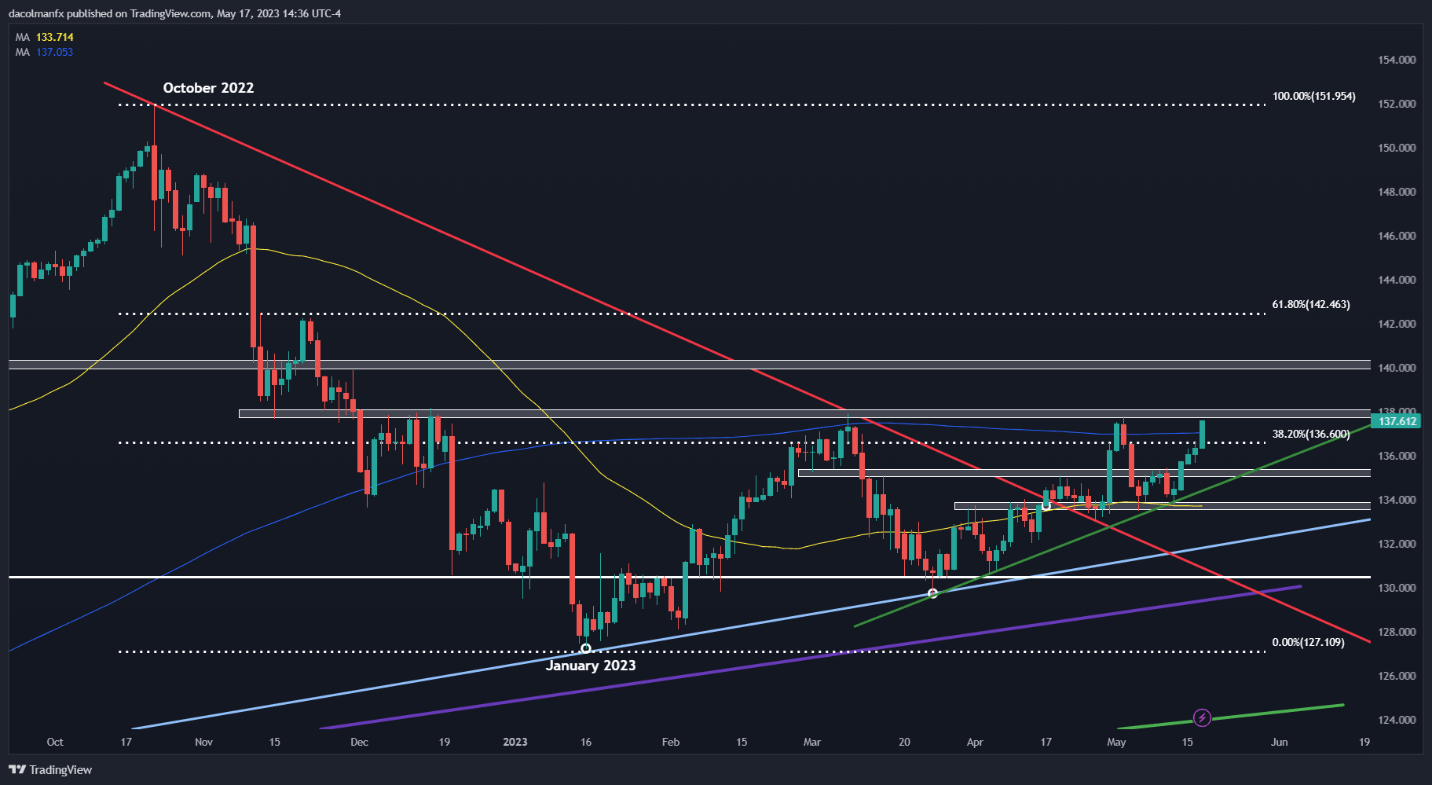Click the 0.00%(127.109) Fibonacci label
1432x785 pixels.
1309,643
